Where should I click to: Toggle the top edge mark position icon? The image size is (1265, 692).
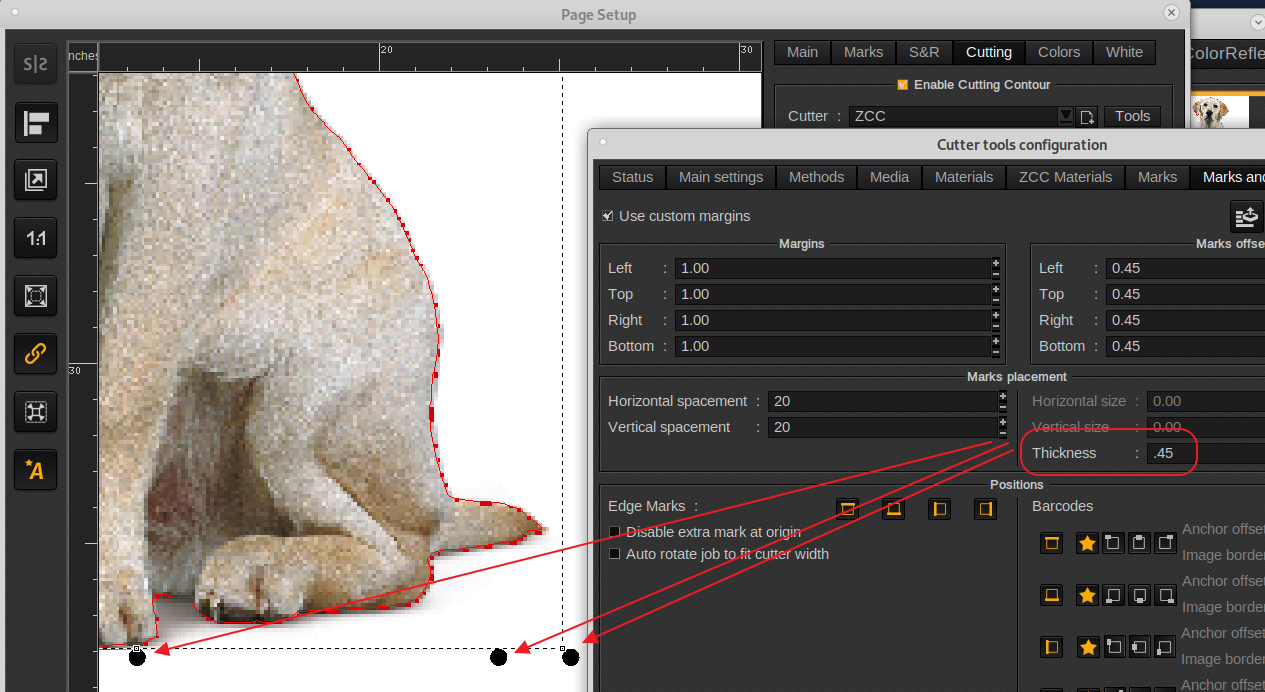click(848, 509)
